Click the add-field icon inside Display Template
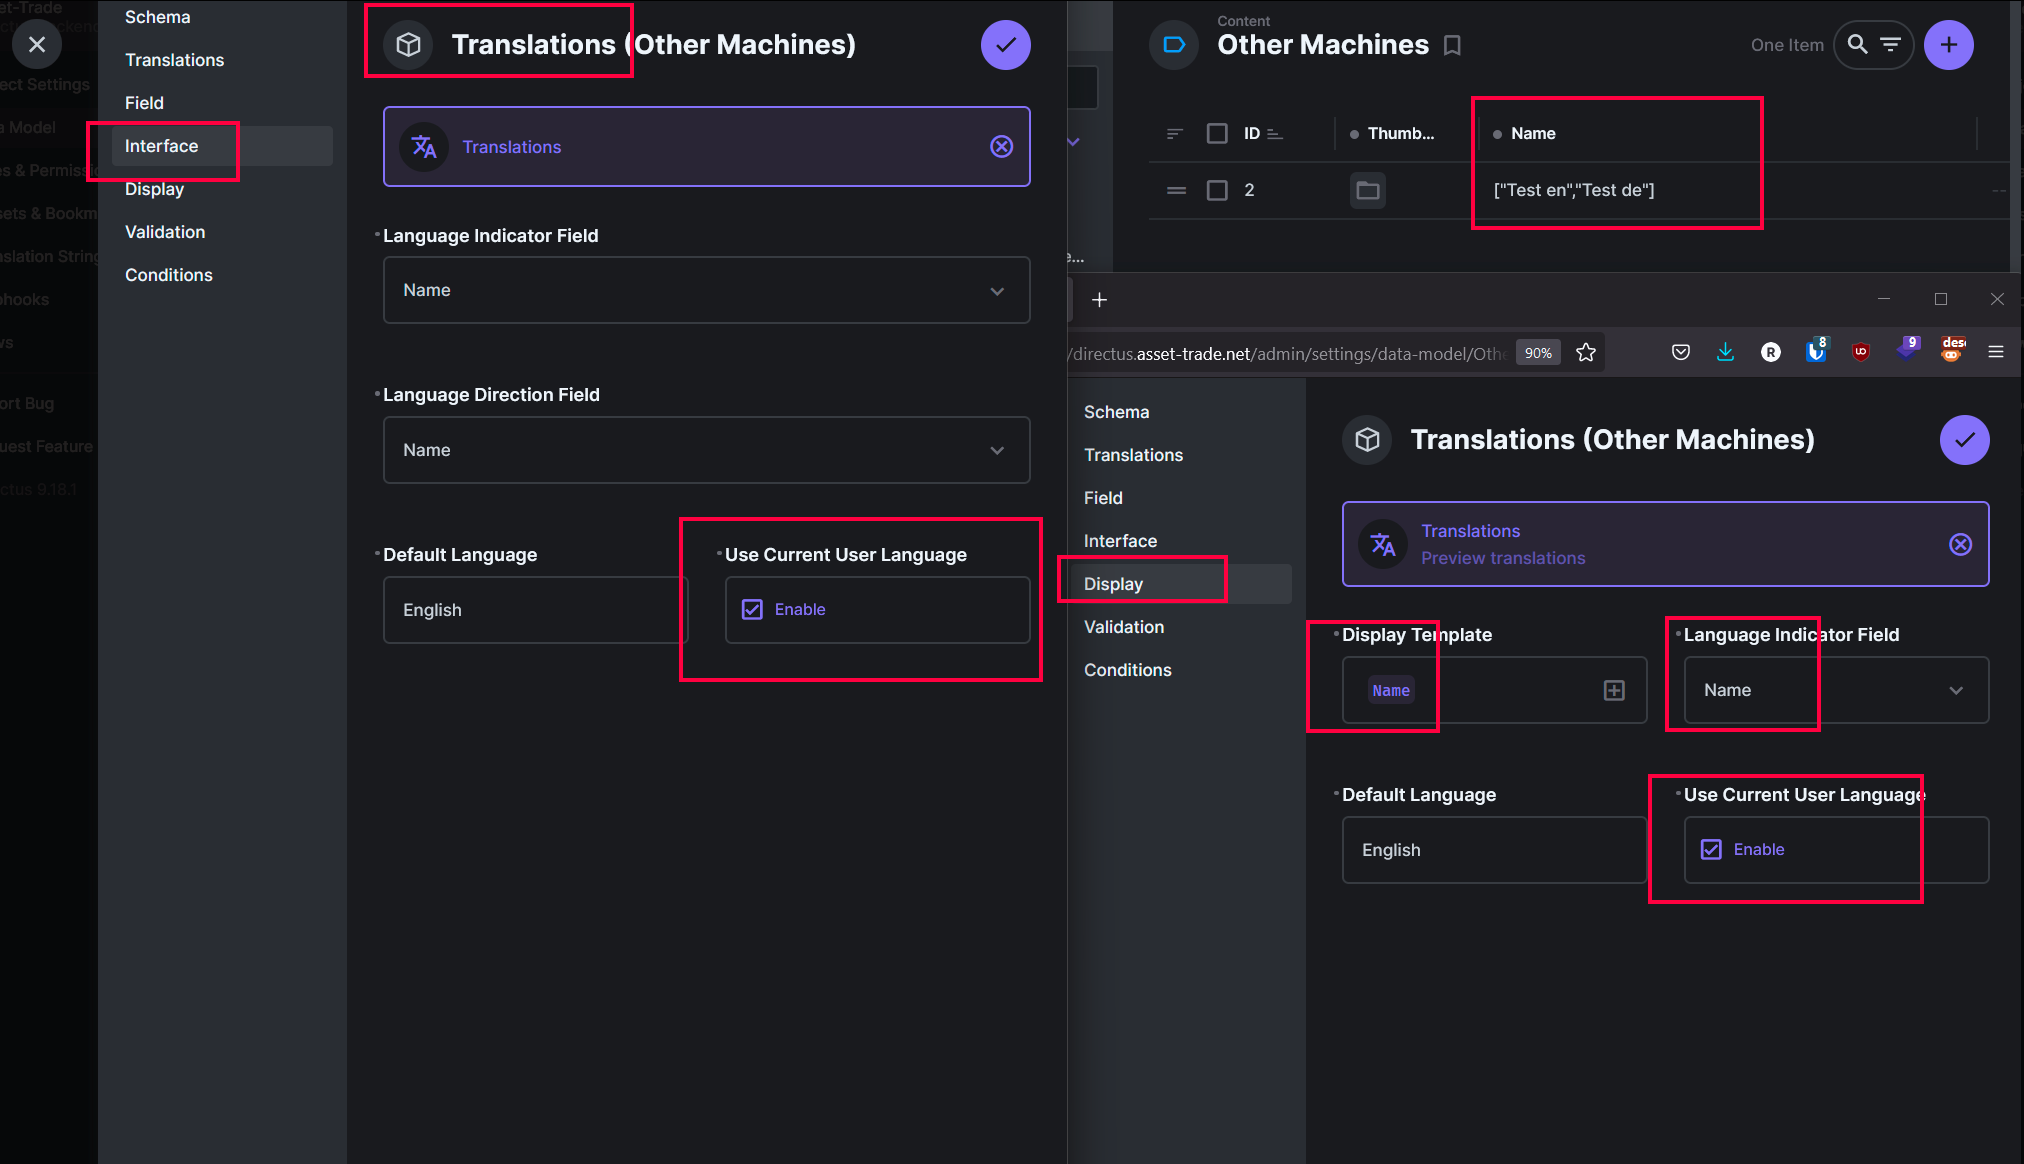Screen dimensions: 2024x1164 1613,690
